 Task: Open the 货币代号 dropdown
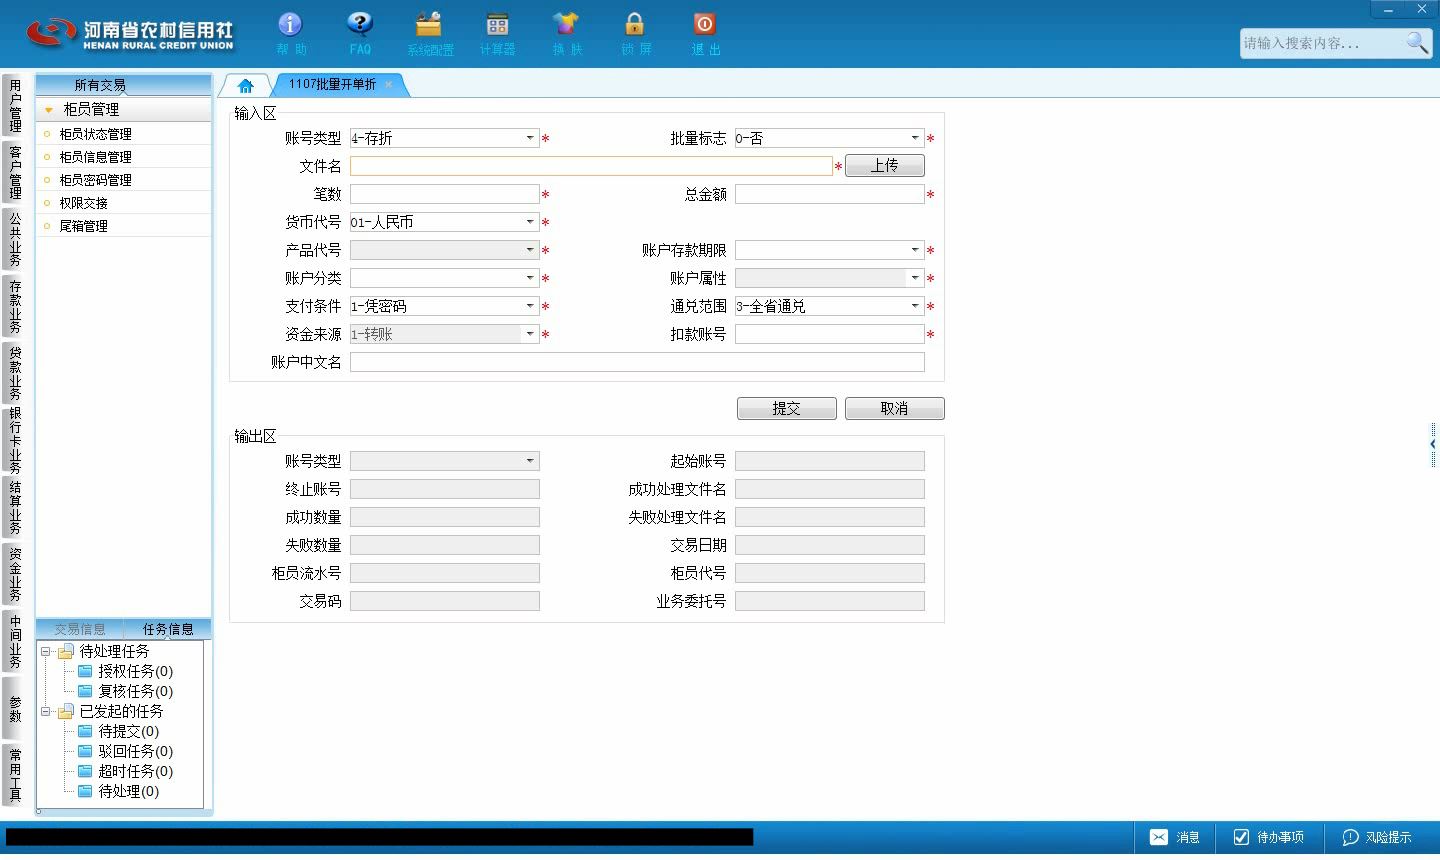click(530, 222)
